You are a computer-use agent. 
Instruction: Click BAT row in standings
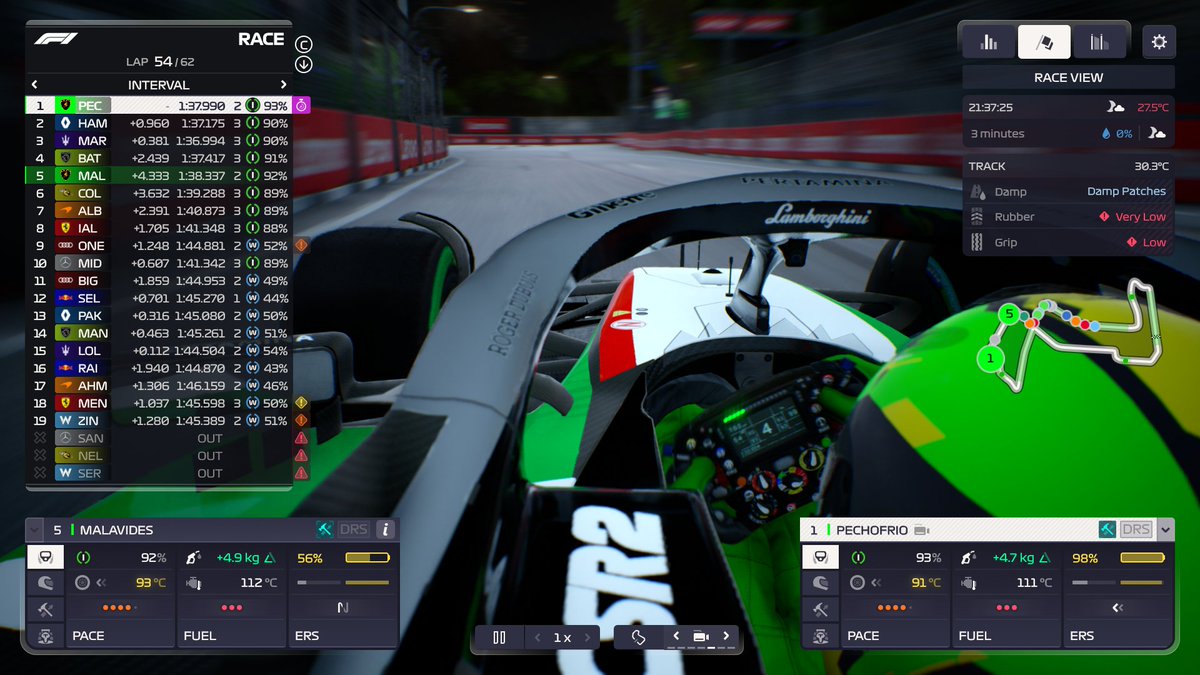pos(159,158)
